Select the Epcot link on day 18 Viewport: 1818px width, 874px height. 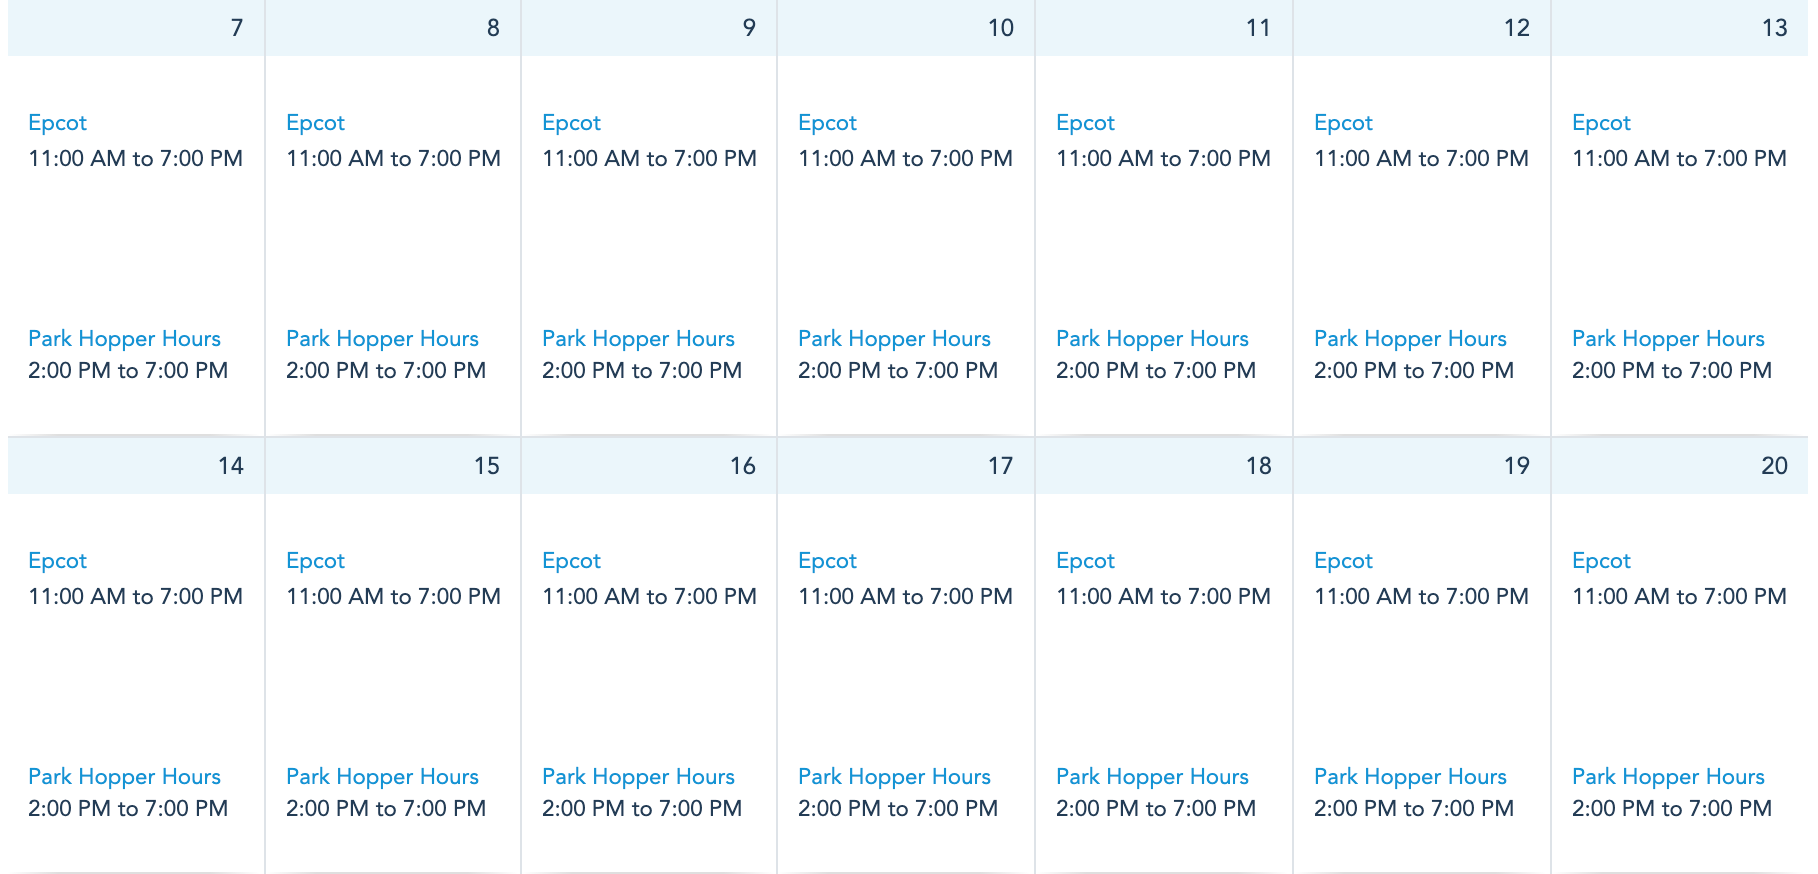tap(1085, 561)
